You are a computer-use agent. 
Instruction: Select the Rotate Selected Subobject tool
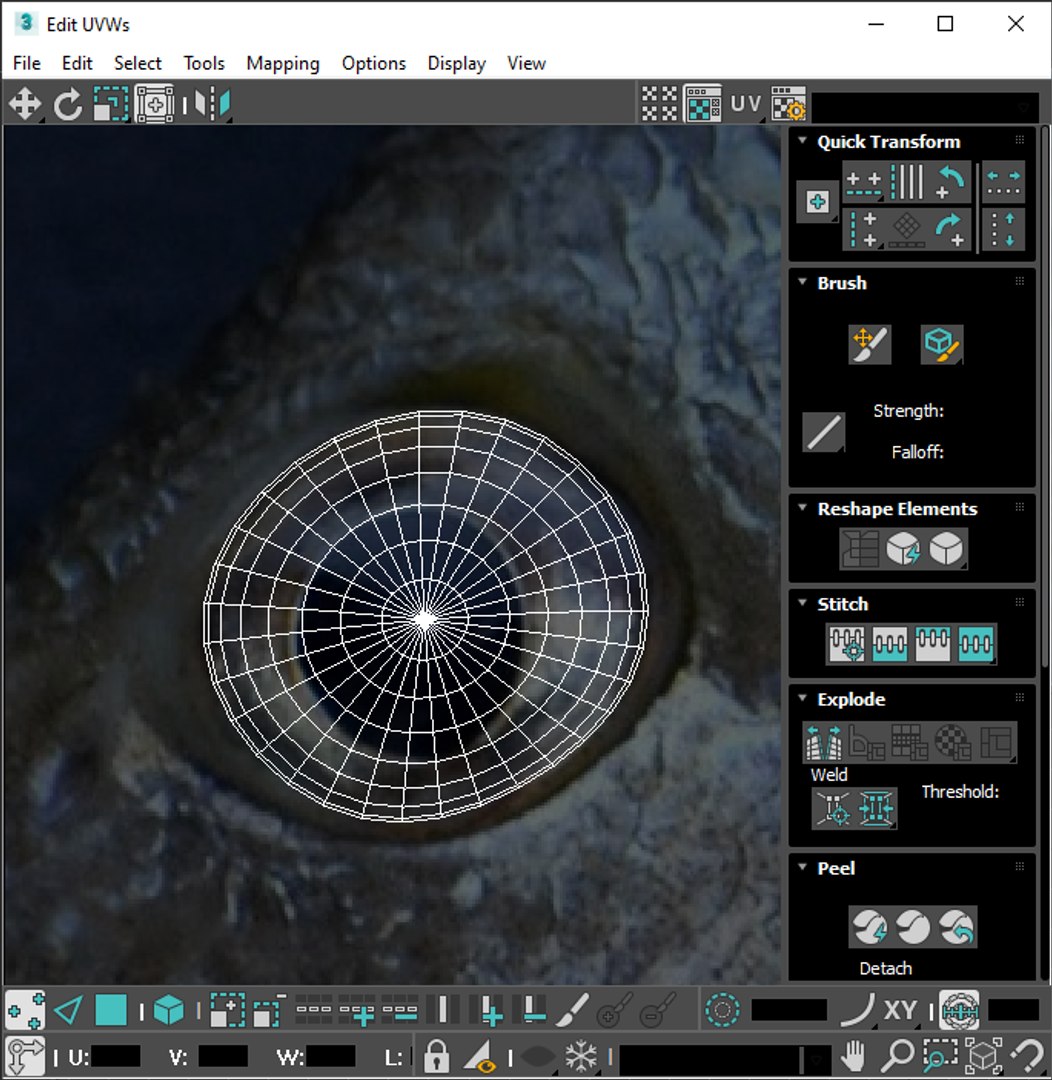coord(68,105)
